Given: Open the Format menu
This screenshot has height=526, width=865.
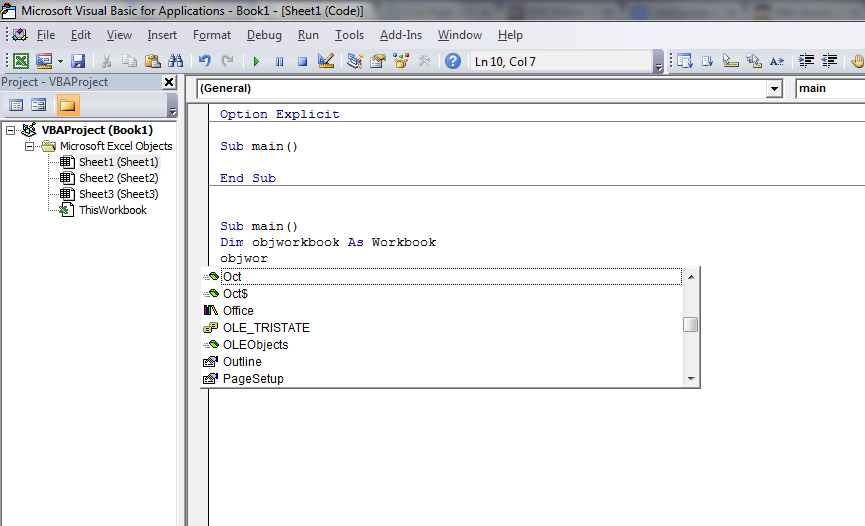Looking at the screenshot, I should (212, 35).
